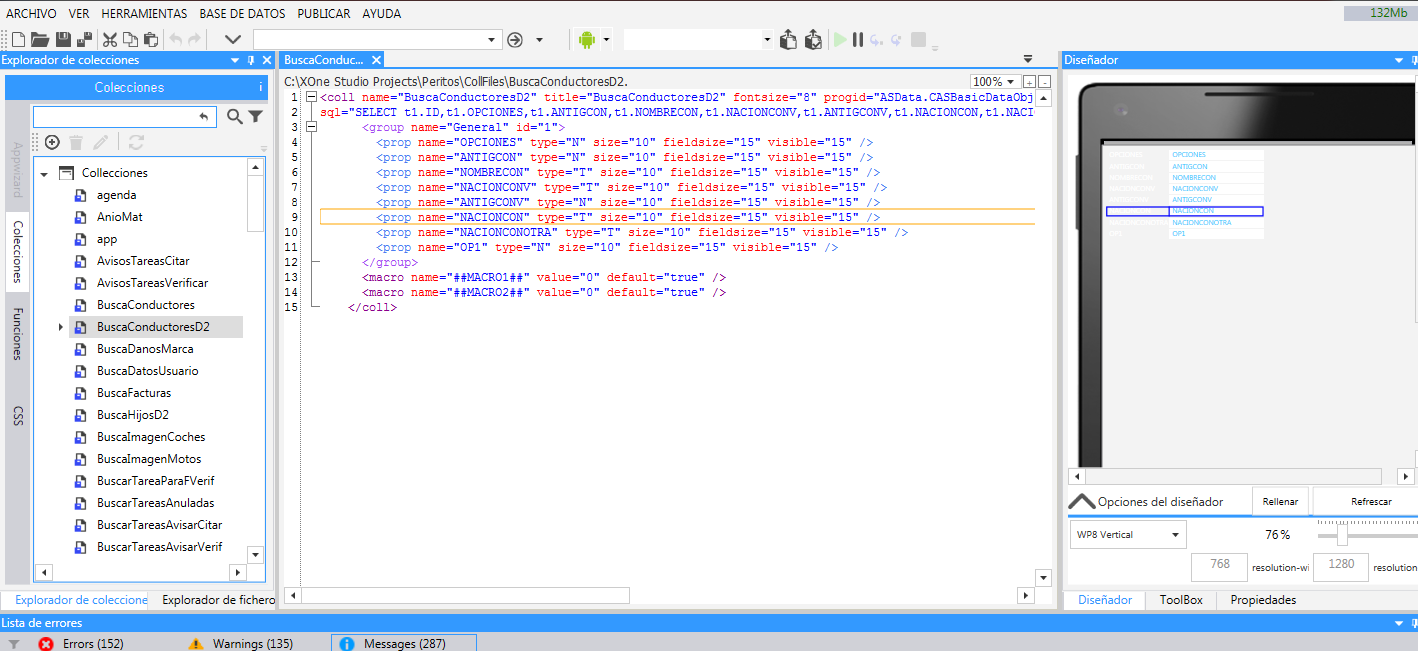Click the first package upload icon
This screenshot has height=651, width=1418.
788,39
